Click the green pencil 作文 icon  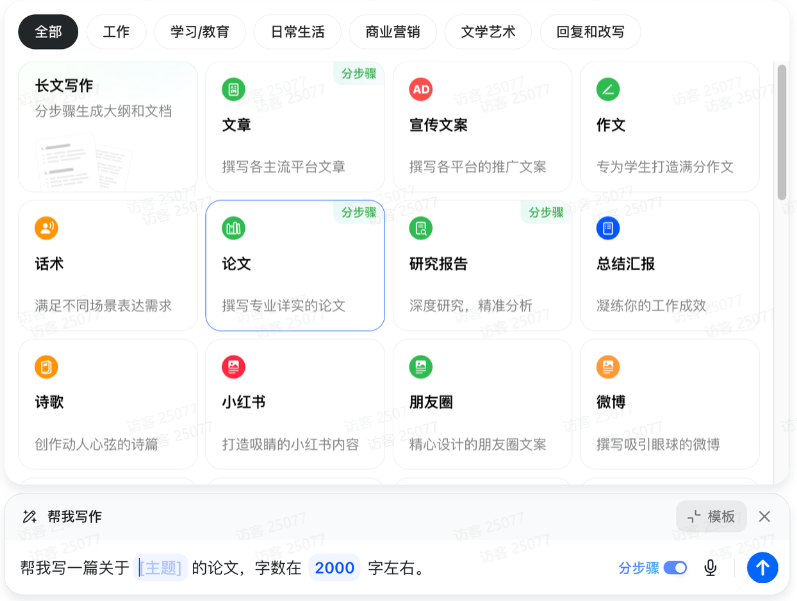pyautogui.click(x=608, y=89)
